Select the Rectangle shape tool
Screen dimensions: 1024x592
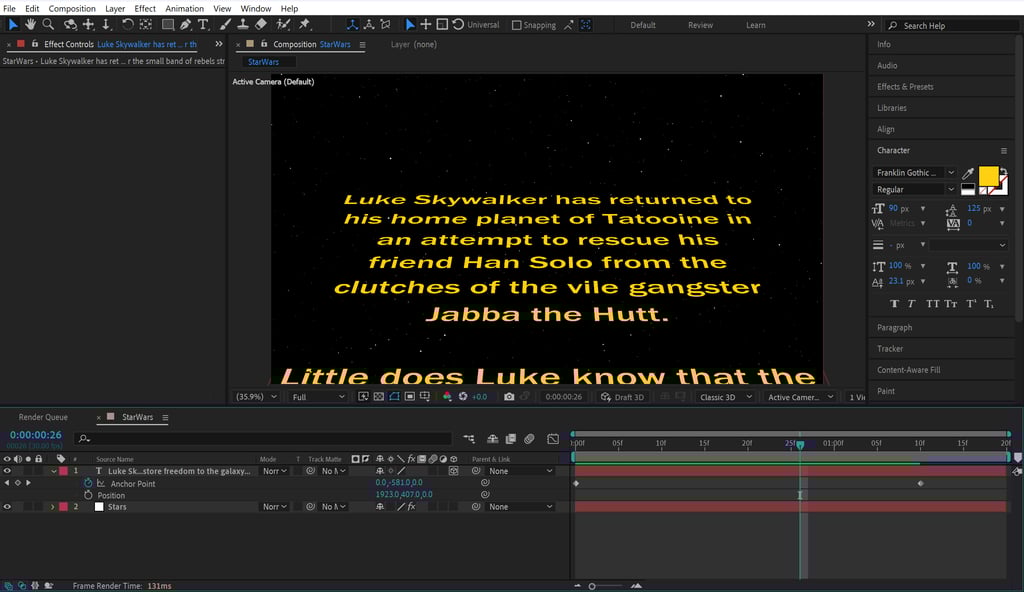coord(168,25)
